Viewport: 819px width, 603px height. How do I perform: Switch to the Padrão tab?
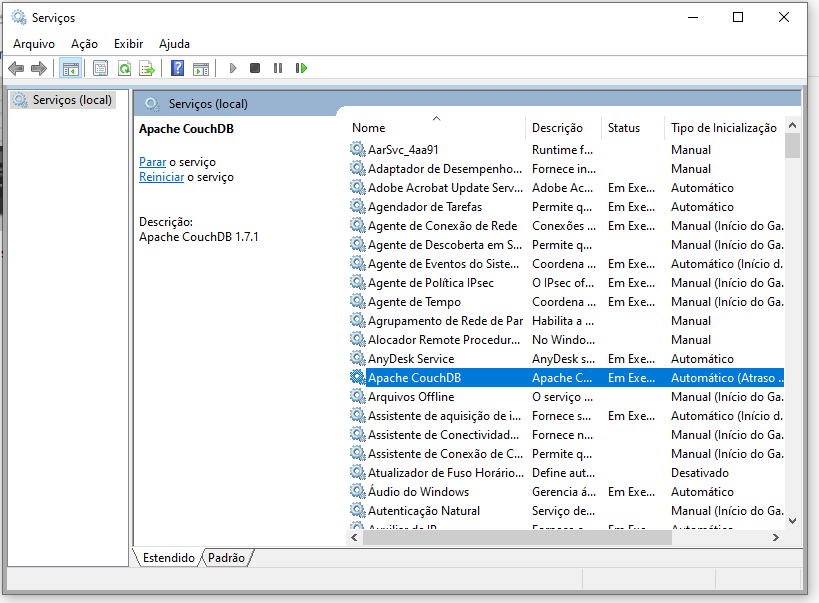(x=226, y=558)
